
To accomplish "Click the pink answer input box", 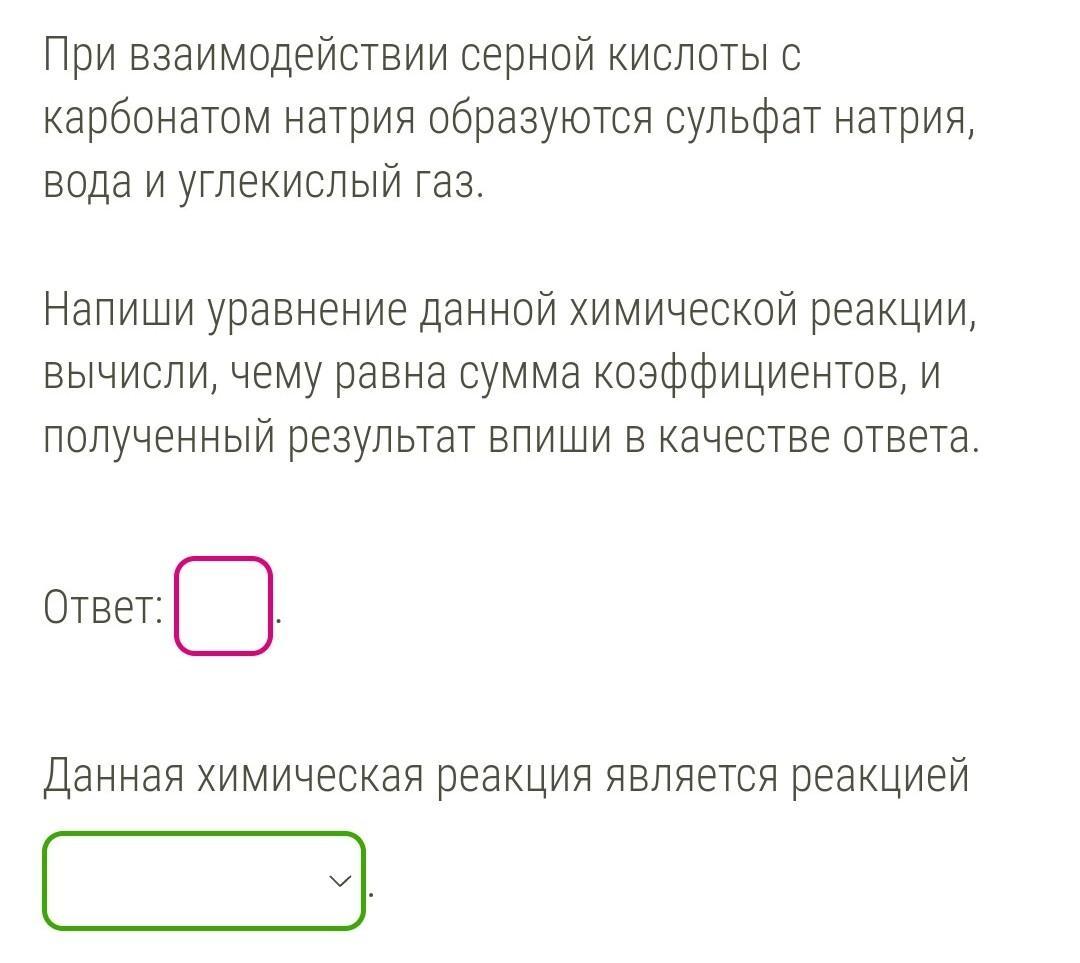I will (x=223, y=606).
